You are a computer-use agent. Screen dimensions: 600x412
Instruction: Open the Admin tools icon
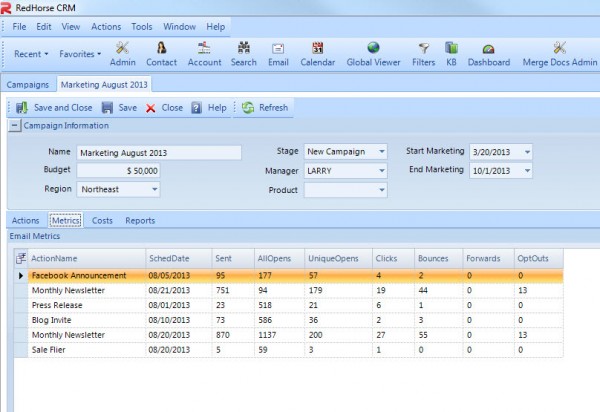(x=122, y=48)
